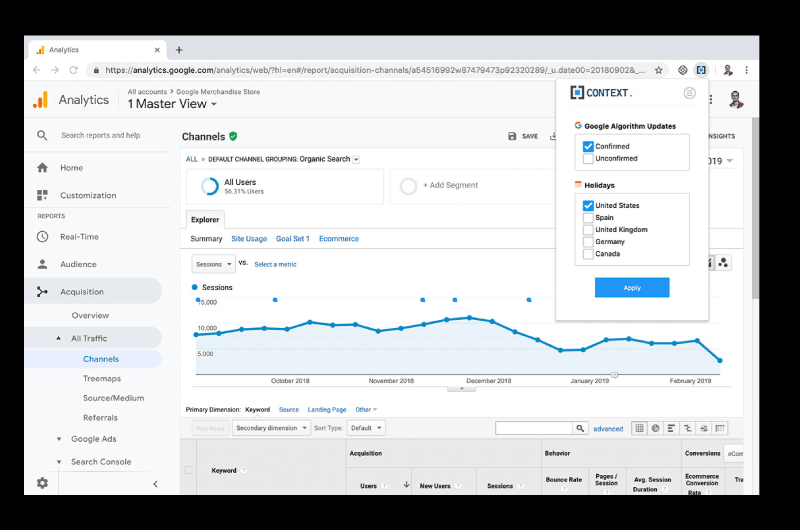Viewport: 800px width, 530px height.
Task: Open the Sessions metric dropdown
Action: (213, 264)
